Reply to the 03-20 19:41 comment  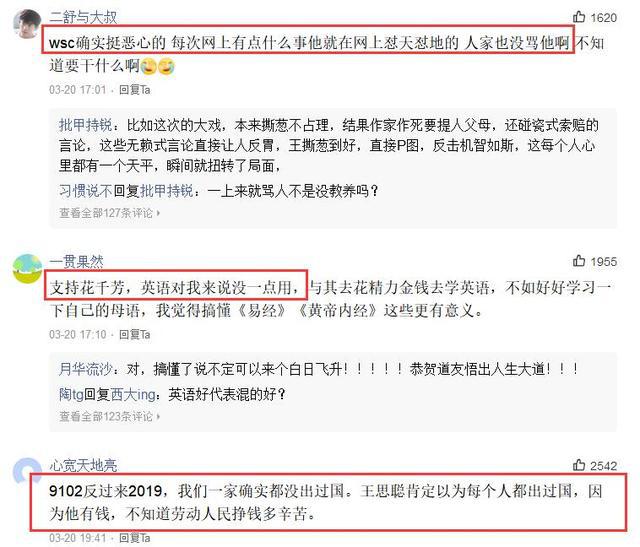[135, 538]
